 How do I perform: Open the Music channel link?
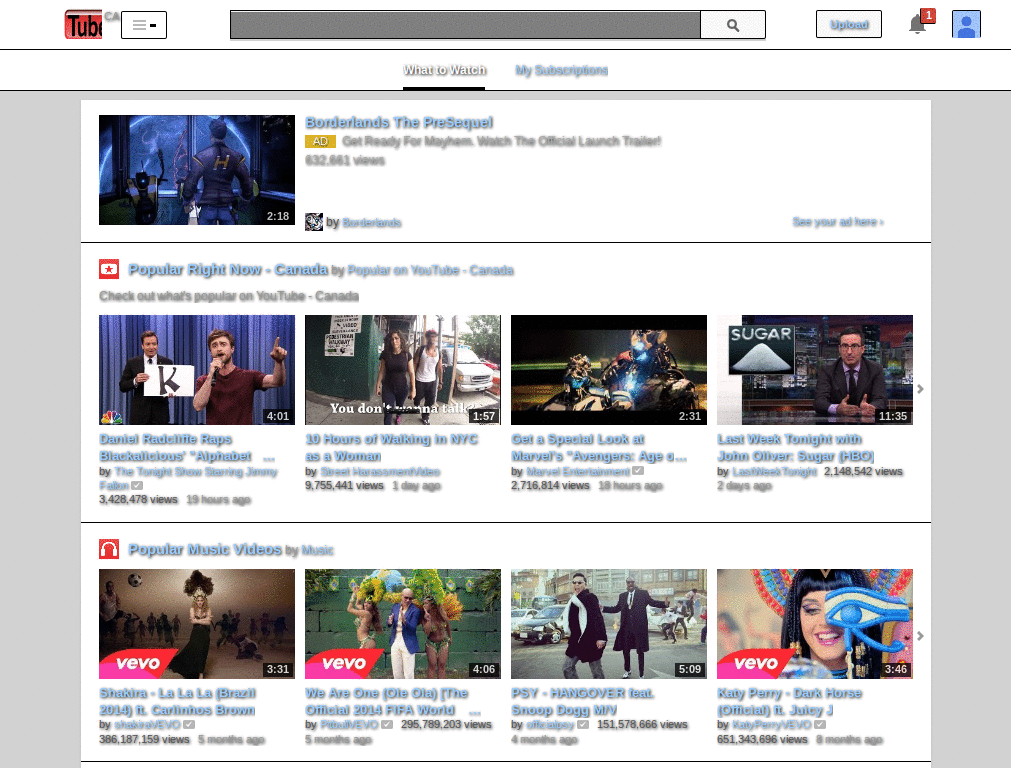pos(317,551)
